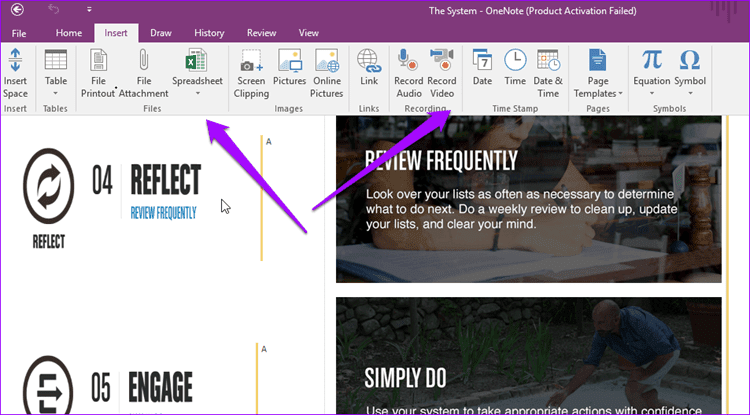Image resolution: width=750 pixels, height=415 pixels.
Task: Start Record Audio
Action: click(x=408, y=60)
